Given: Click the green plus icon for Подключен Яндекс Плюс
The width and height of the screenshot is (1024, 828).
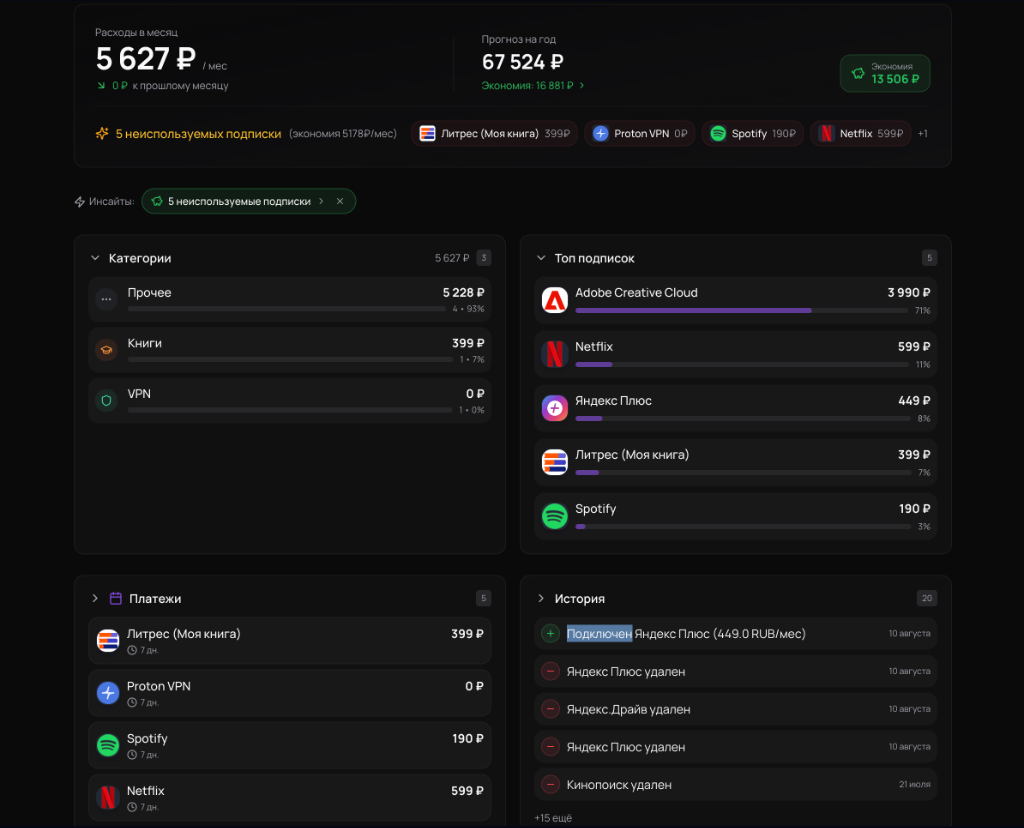Looking at the screenshot, I should (551, 633).
